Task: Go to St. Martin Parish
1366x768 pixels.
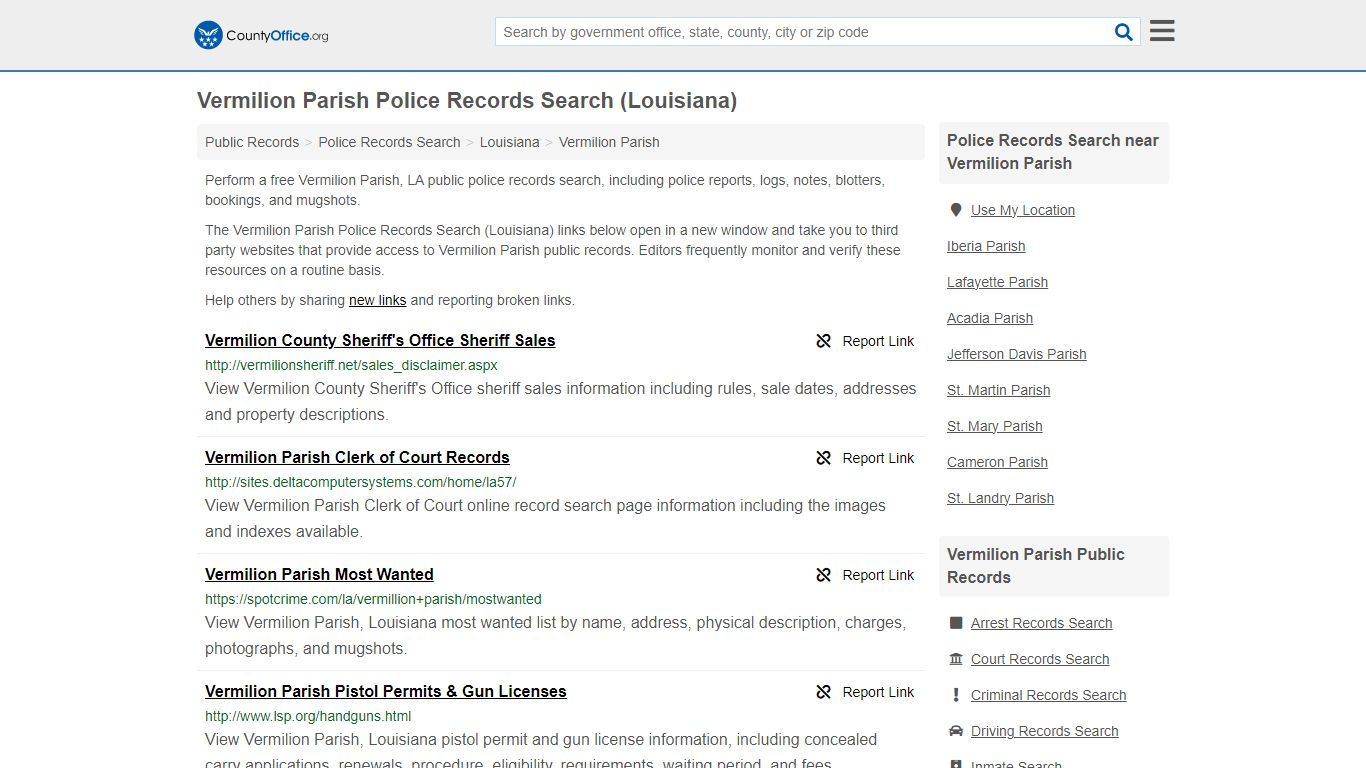Action: [998, 390]
